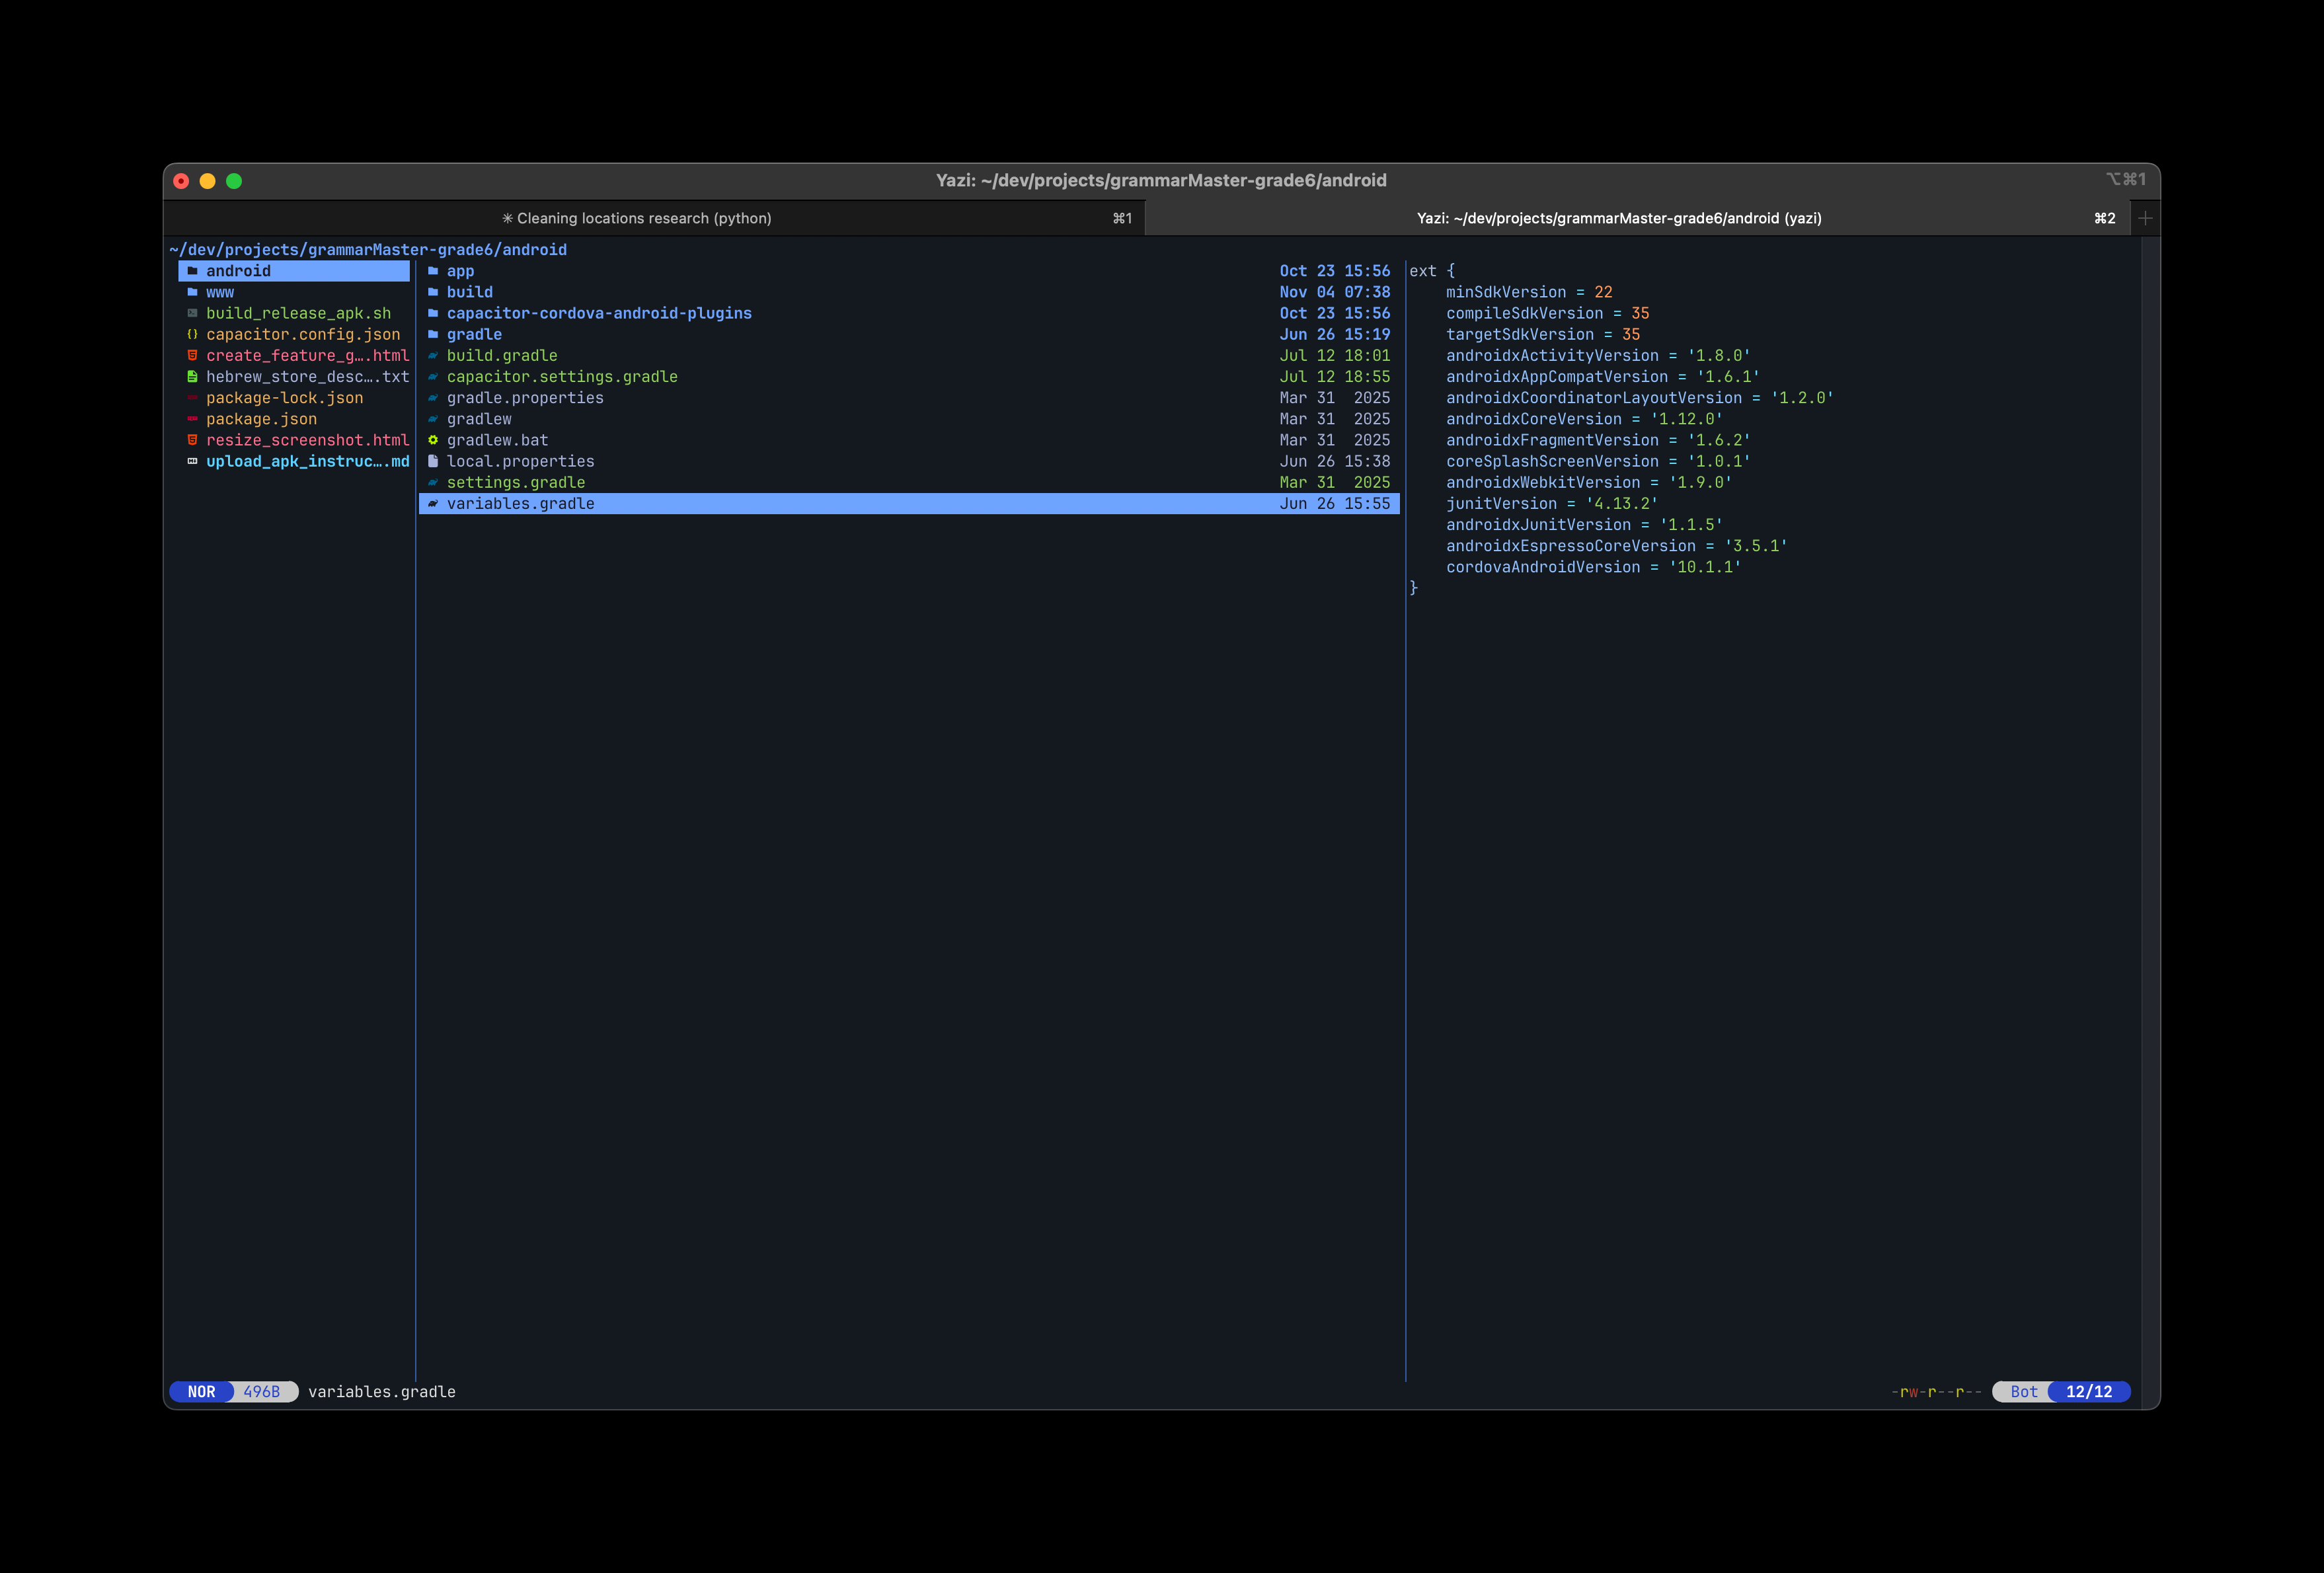Click the markdown icon beside upload_apk_instruc….md

tap(192, 461)
